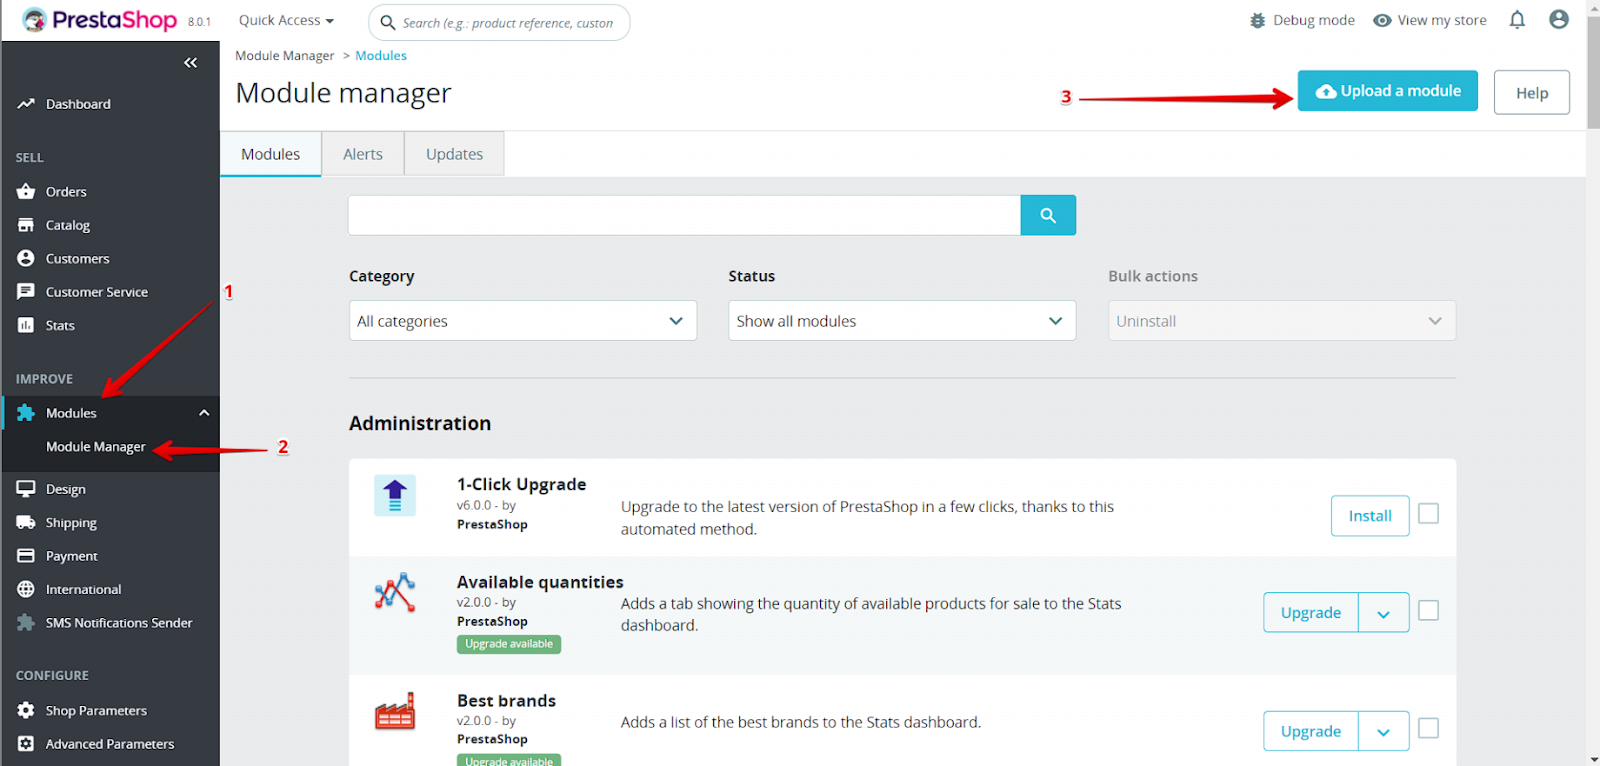The height and width of the screenshot is (766, 1600).
Task: Click the Help button
Action: coord(1532,92)
